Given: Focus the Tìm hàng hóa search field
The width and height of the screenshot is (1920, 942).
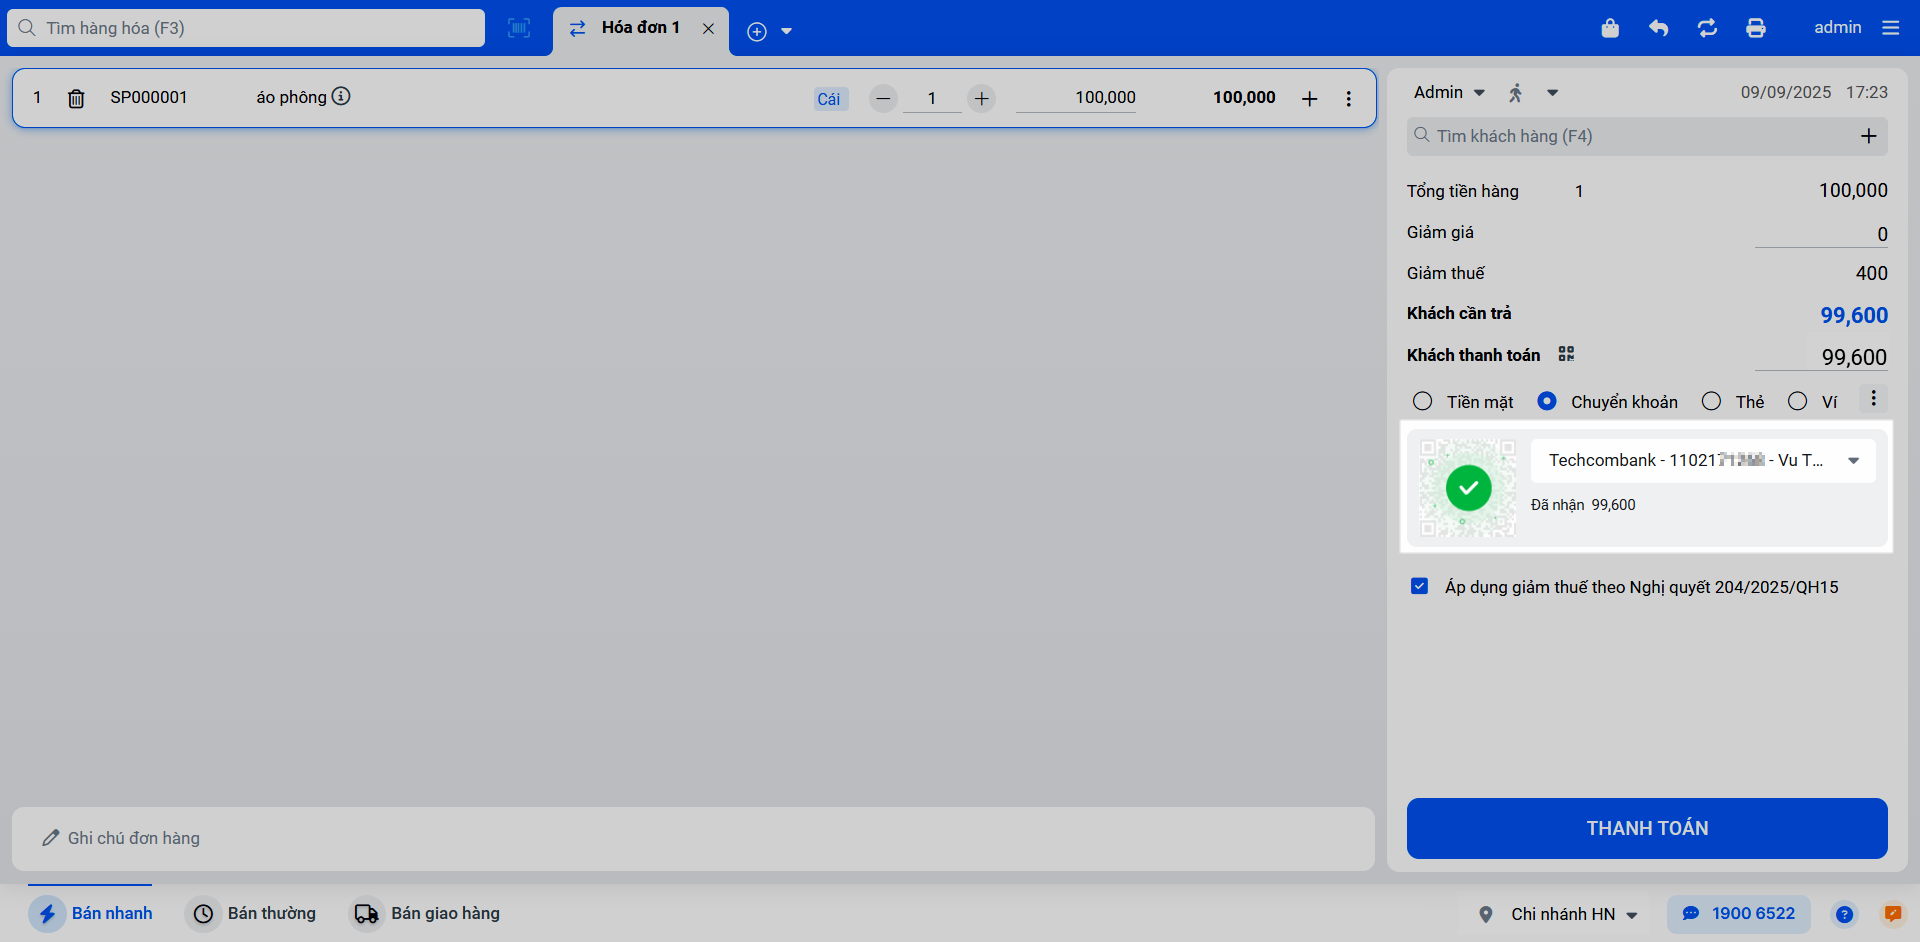Looking at the screenshot, I should pyautogui.click(x=246, y=28).
